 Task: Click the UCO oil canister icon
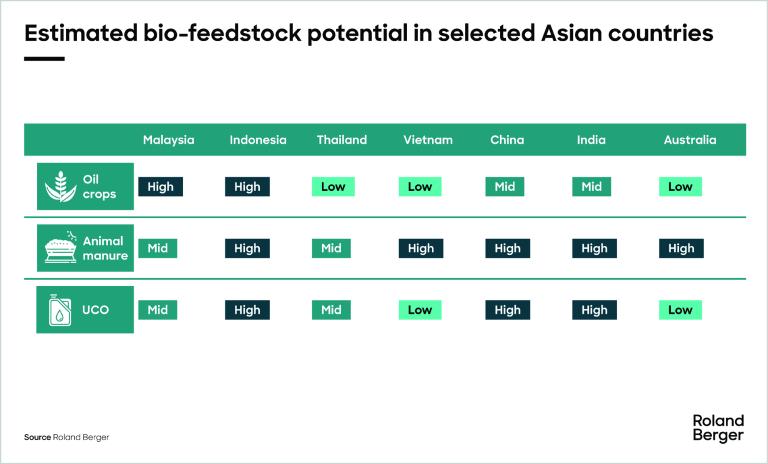pos(57,310)
